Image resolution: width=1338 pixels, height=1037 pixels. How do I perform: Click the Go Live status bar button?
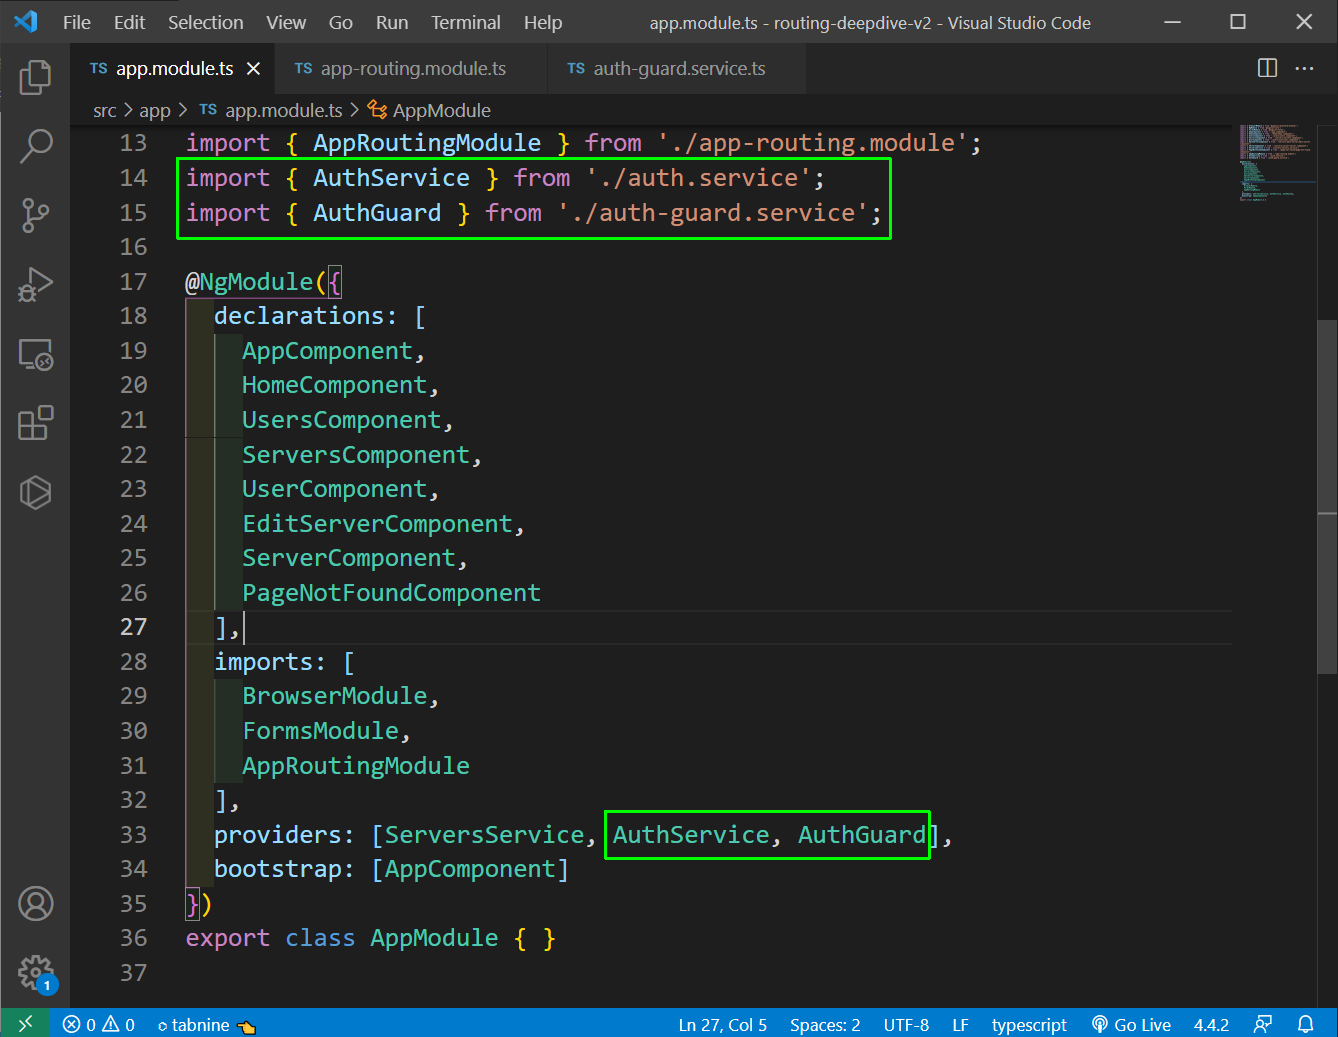click(1131, 1025)
